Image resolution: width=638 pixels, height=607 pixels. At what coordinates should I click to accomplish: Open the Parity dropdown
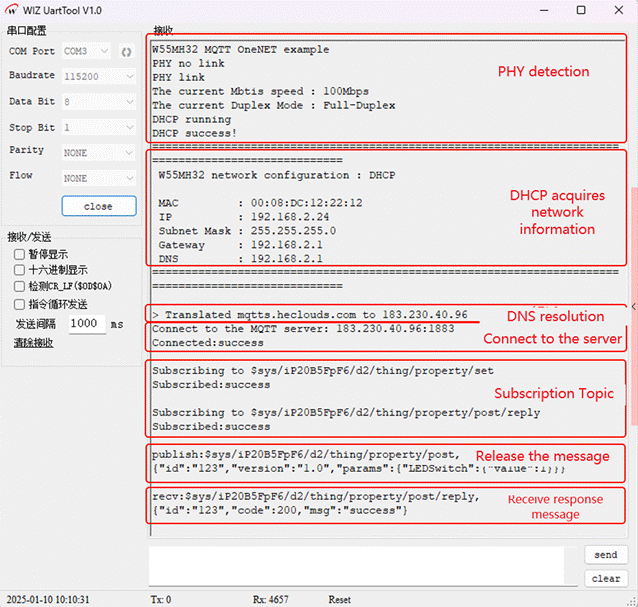pyautogui.click(x=99, y=153)
